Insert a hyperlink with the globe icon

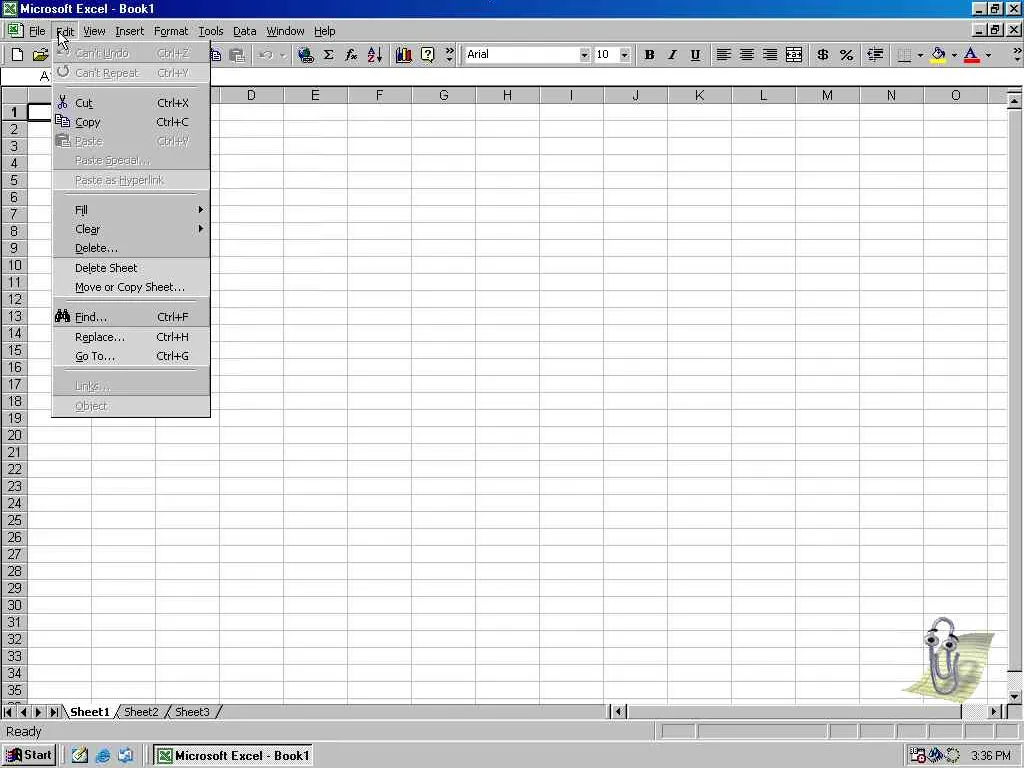click(x=305, y=55)
